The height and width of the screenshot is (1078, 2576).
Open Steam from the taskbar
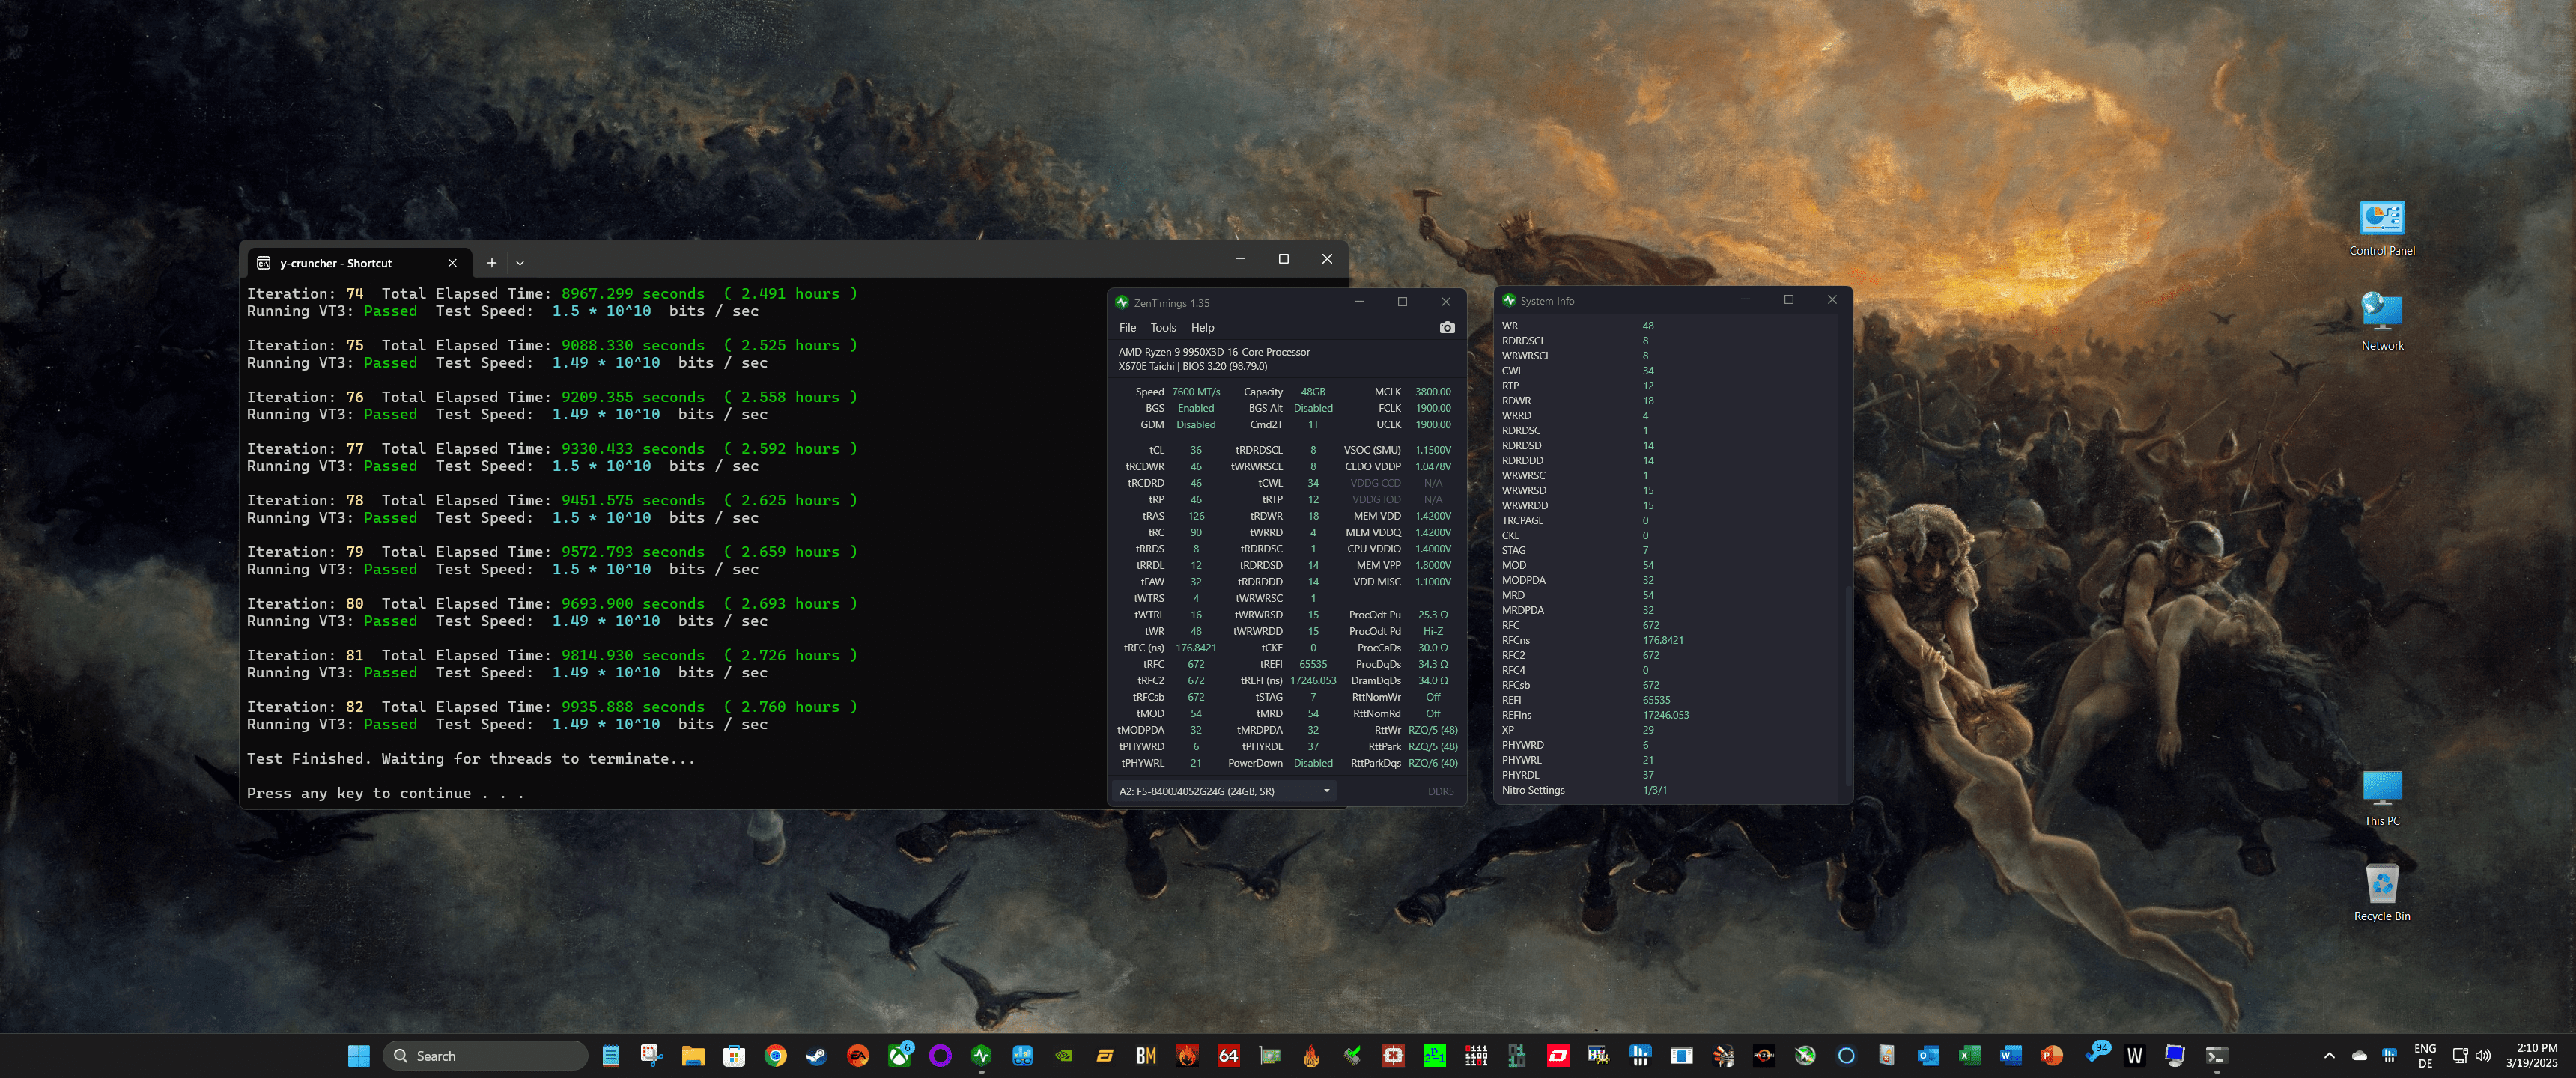tap(816, 1055)
